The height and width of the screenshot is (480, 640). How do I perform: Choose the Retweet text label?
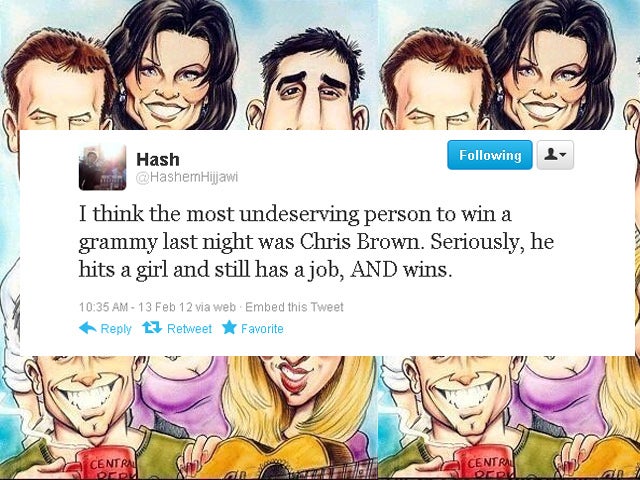coord(189,329)
